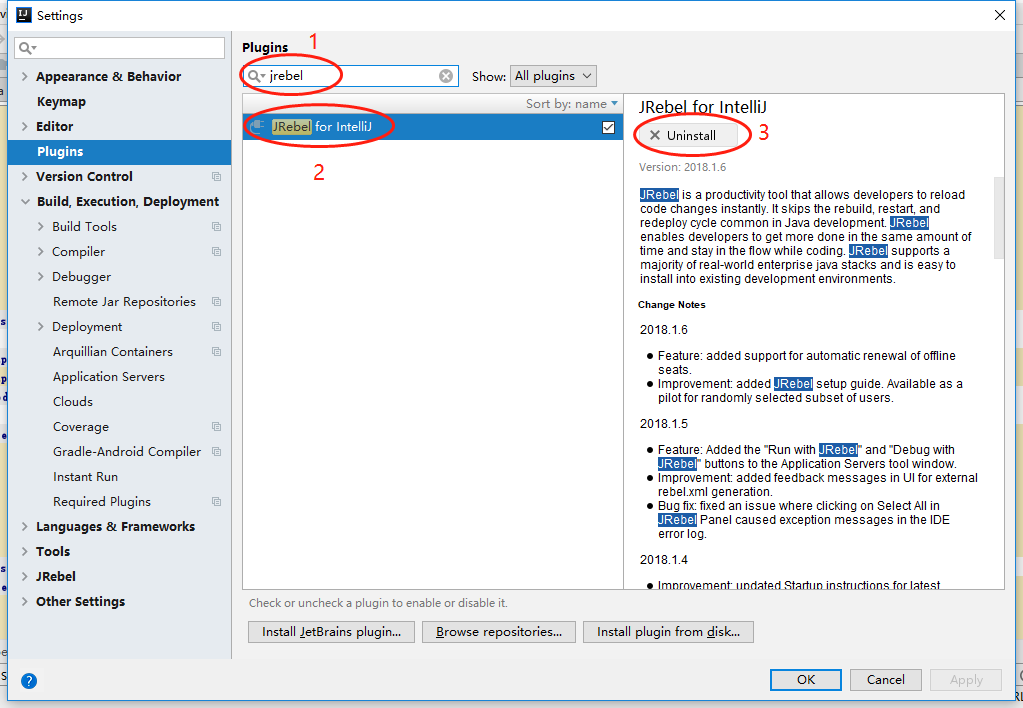Click project-level icon beside Arquillian Containers
The image size is (1023, 708).
(217, 352)
